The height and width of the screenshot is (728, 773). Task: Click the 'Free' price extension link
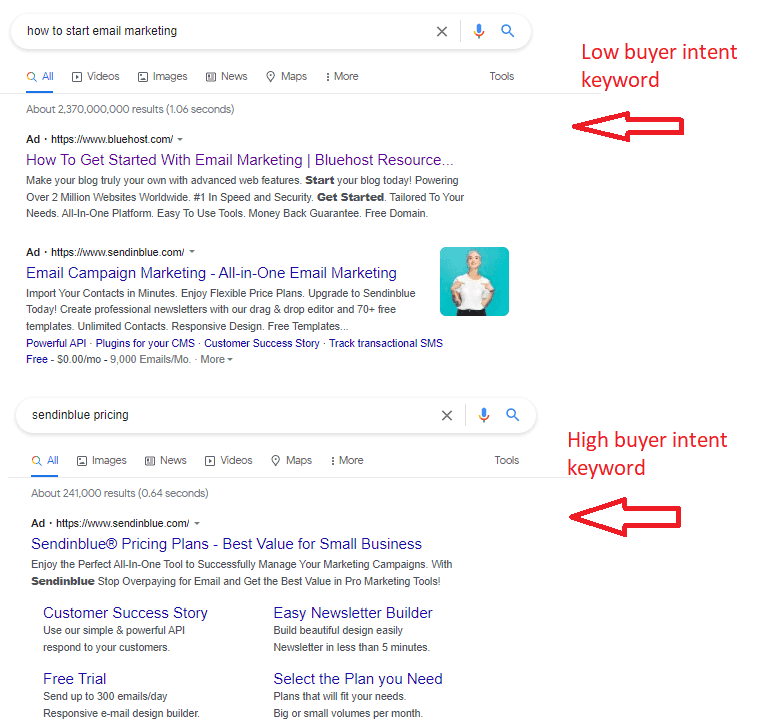click(x=37, y=359)
